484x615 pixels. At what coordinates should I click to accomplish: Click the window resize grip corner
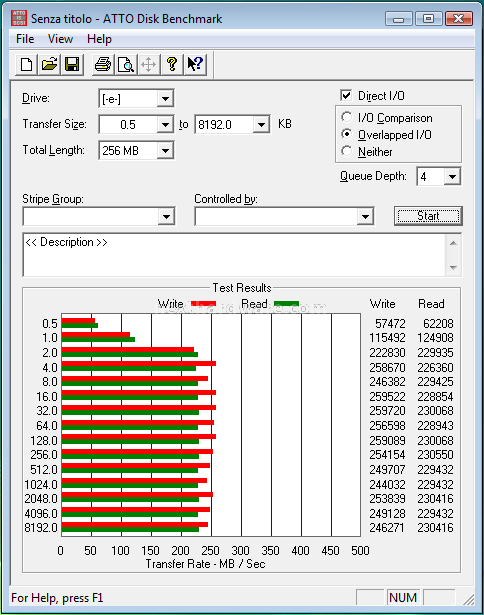(x=468, y=599)
